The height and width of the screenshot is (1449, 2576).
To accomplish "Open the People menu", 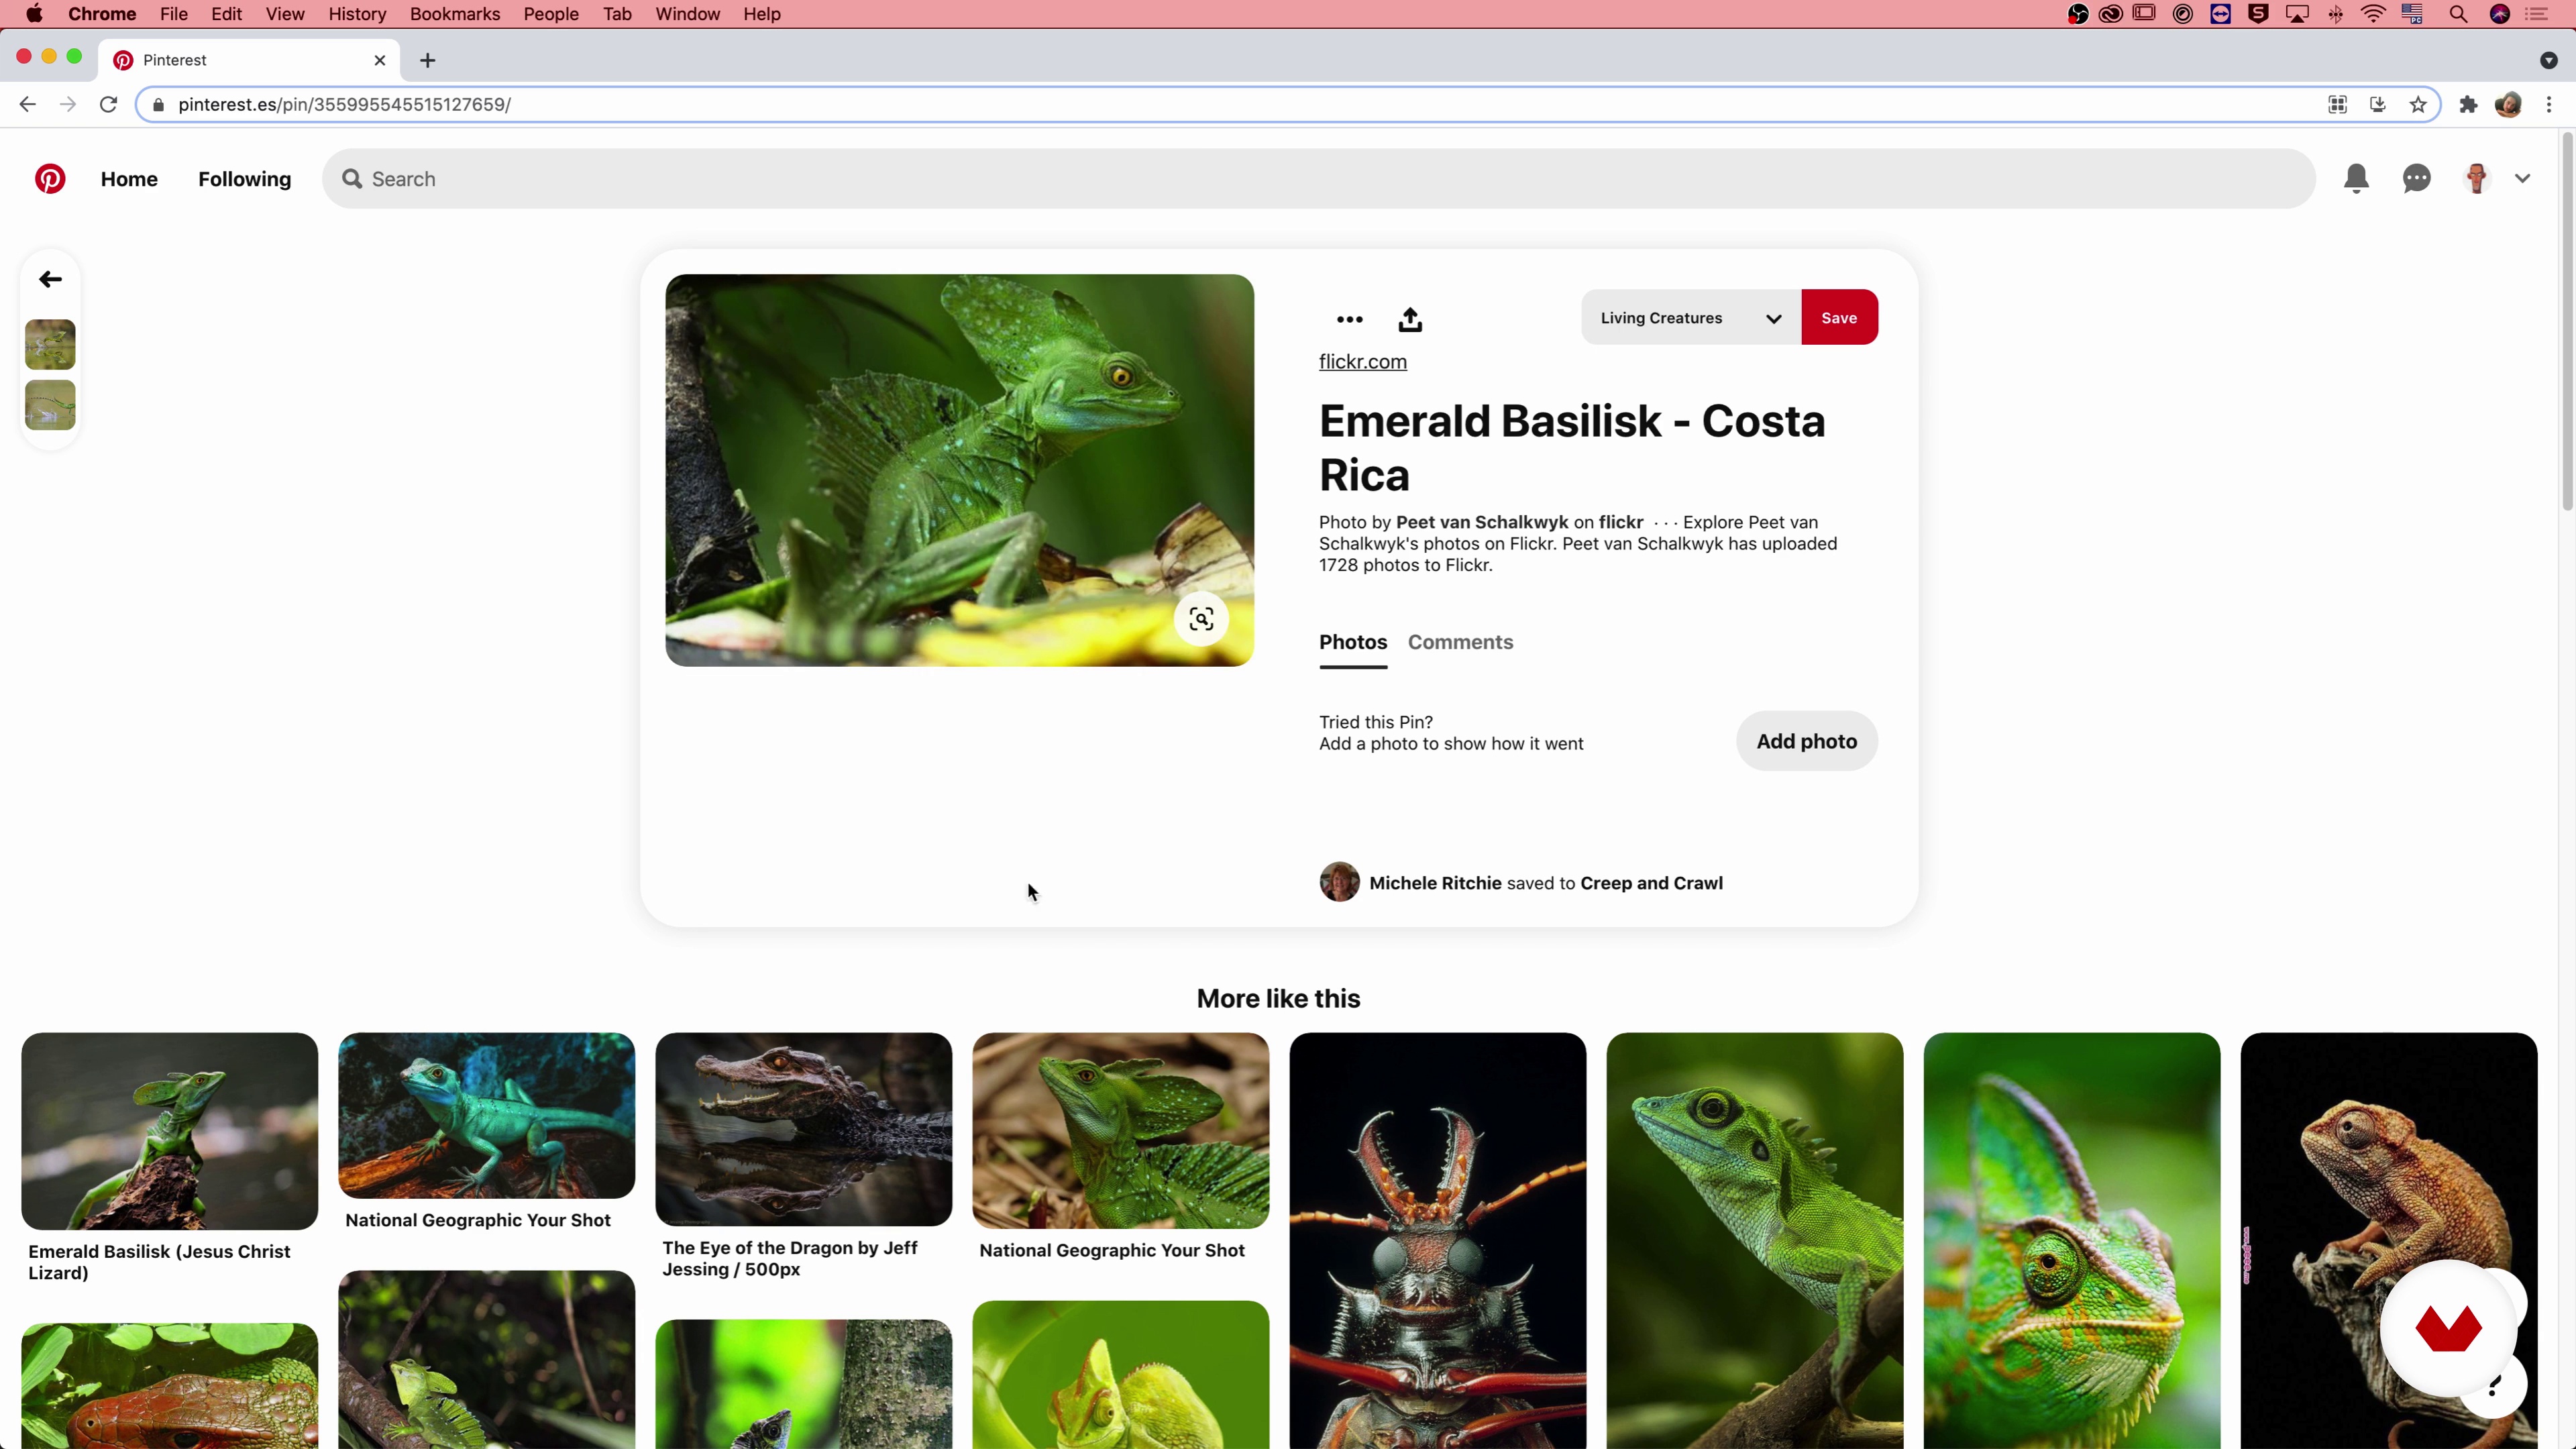I will (551, 14).
